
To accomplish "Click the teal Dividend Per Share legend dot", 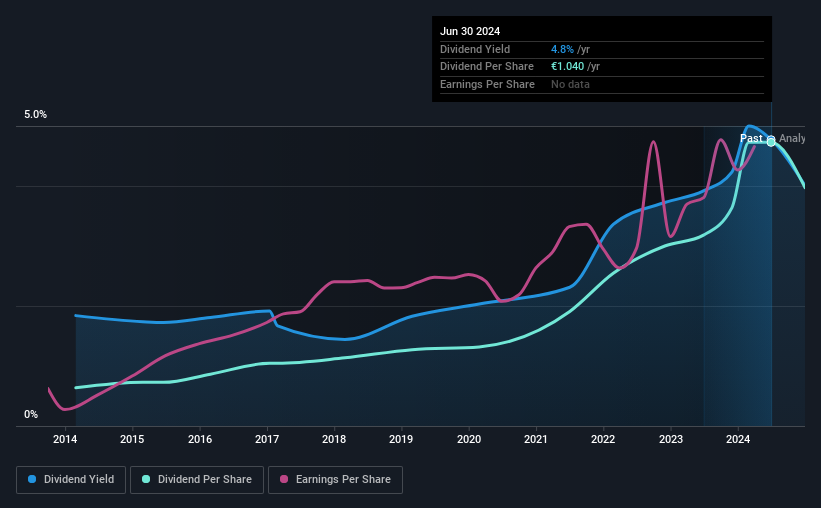I will (146, 479).
